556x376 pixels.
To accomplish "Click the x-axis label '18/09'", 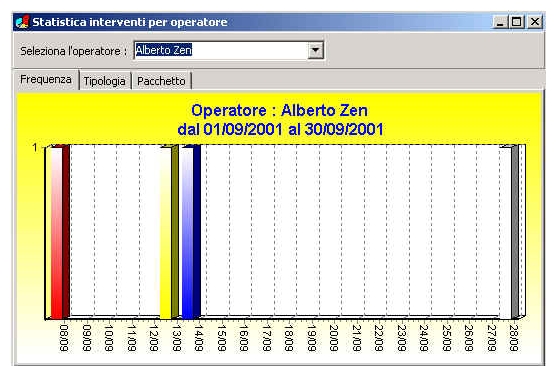I will tap(289, 338).
